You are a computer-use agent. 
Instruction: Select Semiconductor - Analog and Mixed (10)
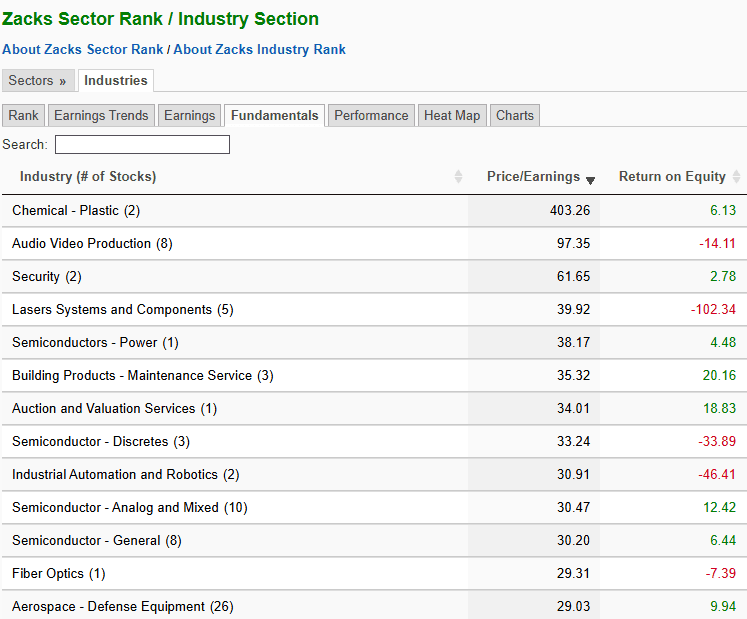tap(130, 507)
